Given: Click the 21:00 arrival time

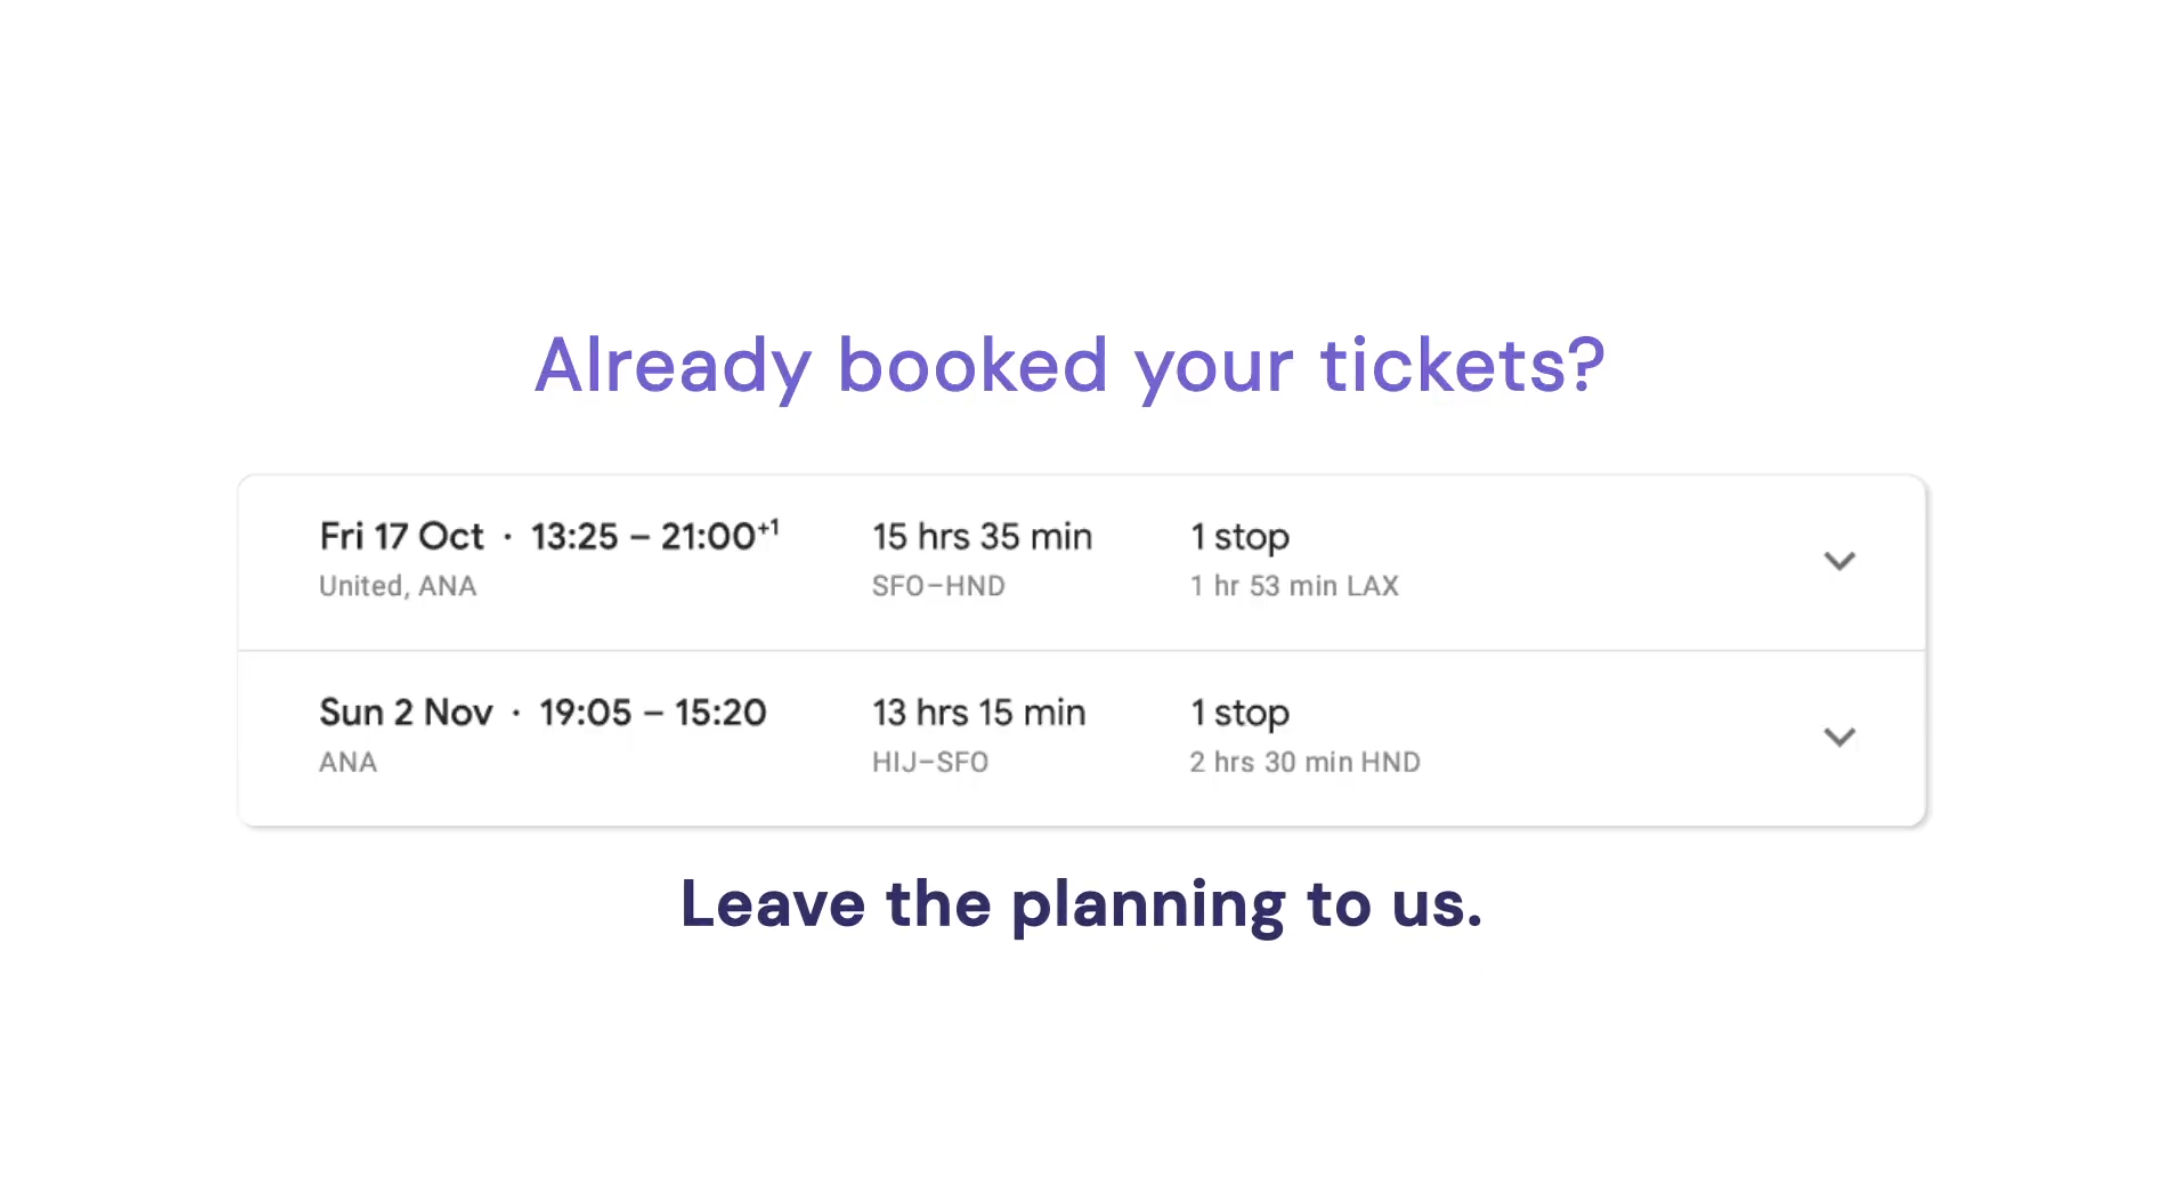Looking at the screenshot, I should tap(708, 537).
